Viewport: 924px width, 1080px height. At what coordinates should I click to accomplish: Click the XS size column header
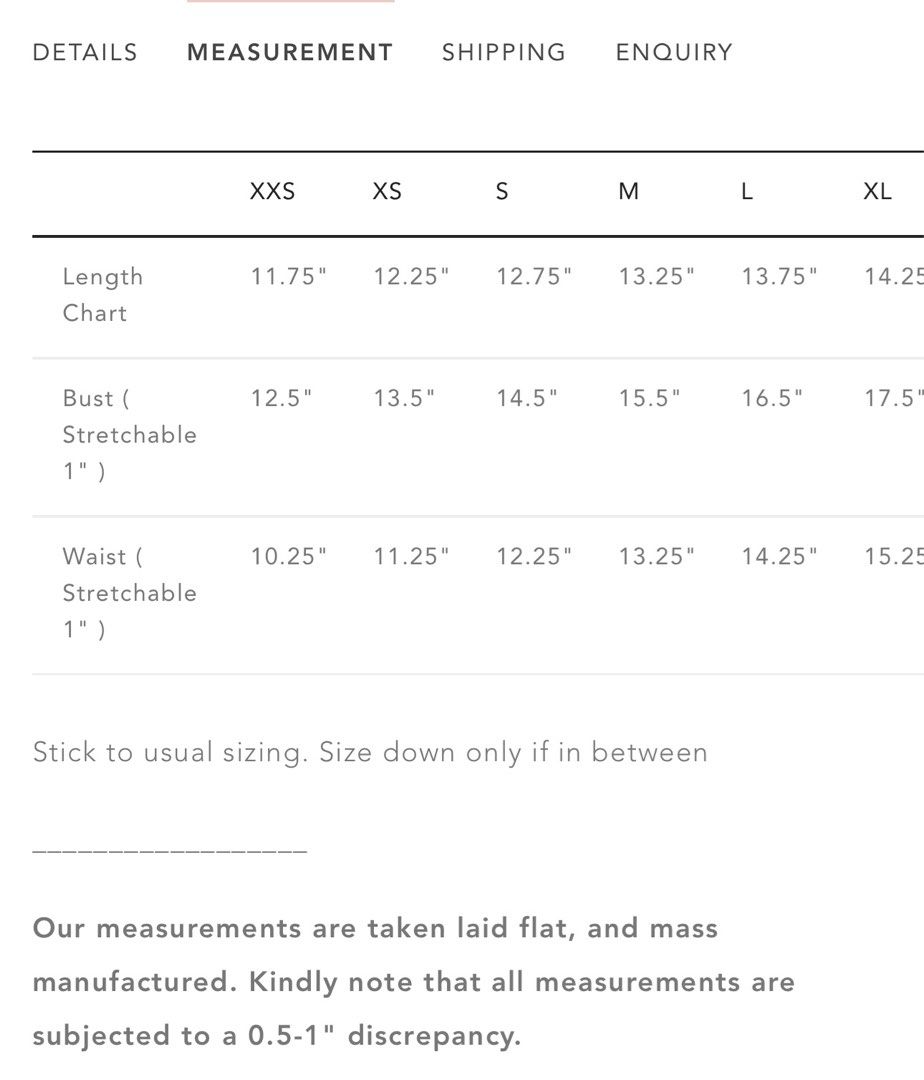[387, 191]
